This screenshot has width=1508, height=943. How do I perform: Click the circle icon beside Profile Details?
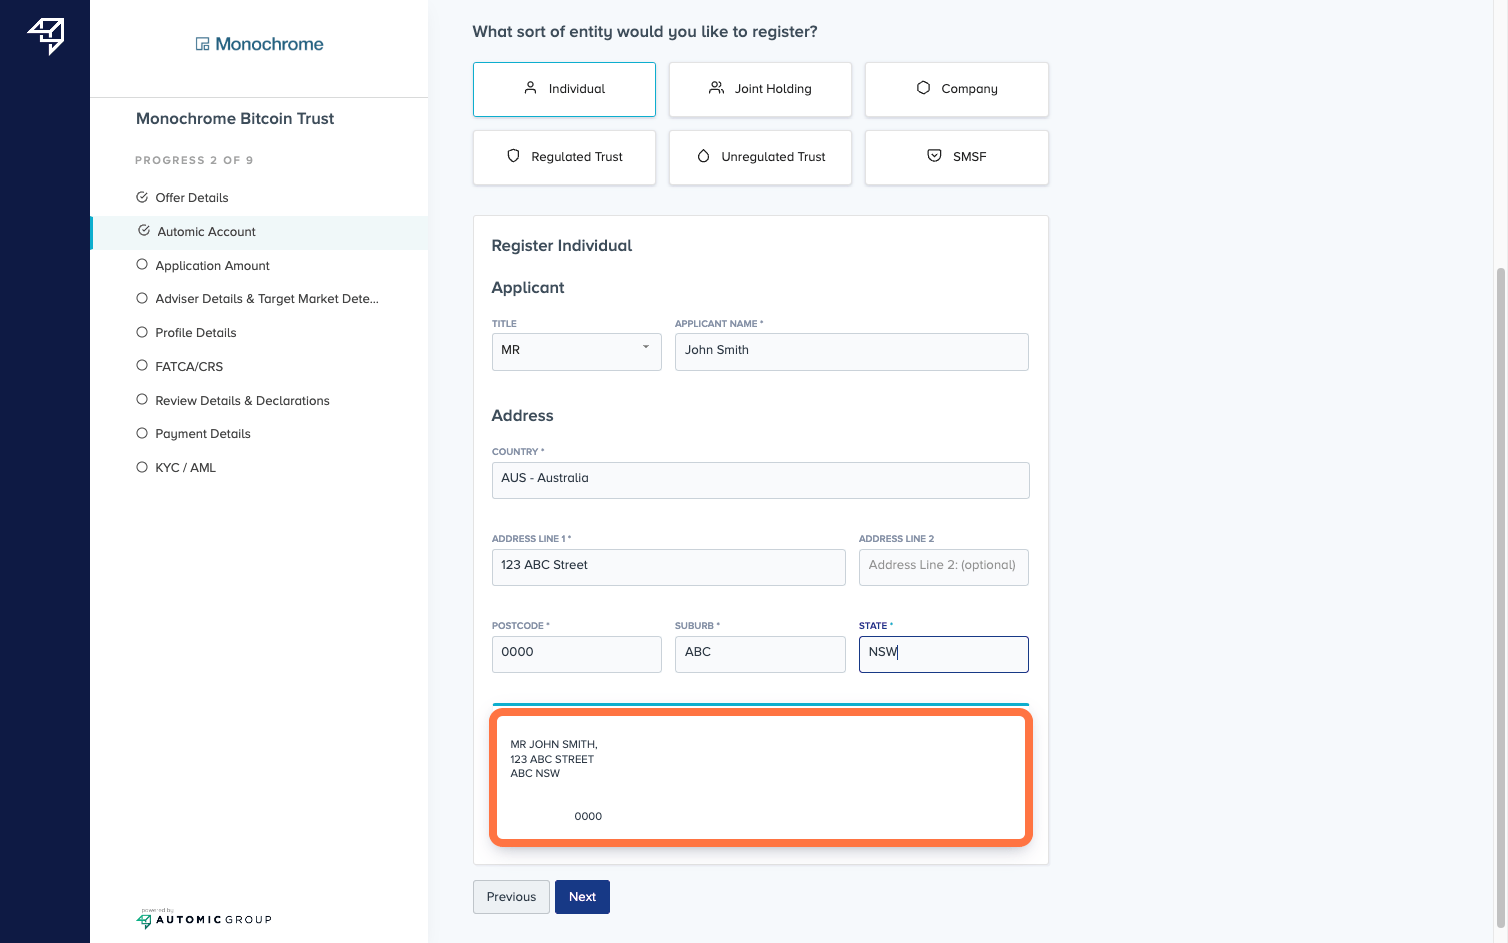point(142,332)
